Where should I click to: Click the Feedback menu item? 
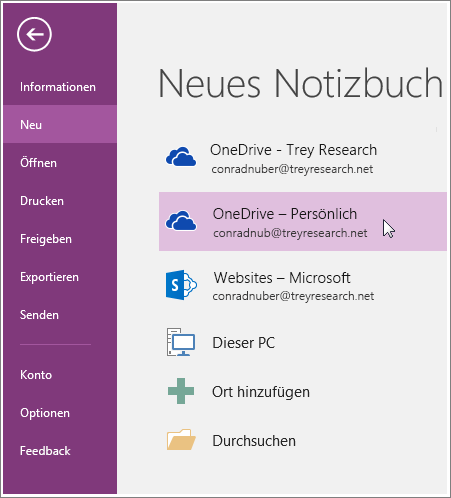[x=60, y=451]
